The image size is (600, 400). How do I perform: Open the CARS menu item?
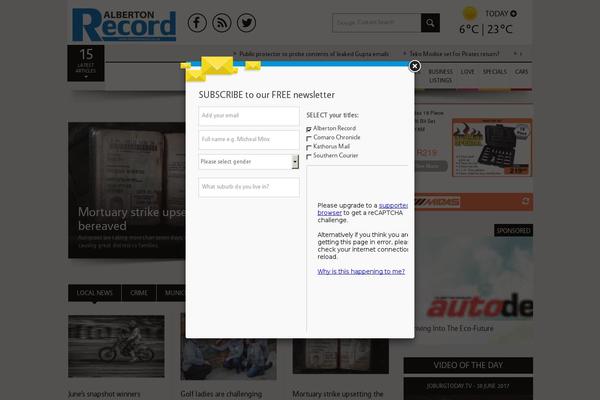tap(521, 72)
